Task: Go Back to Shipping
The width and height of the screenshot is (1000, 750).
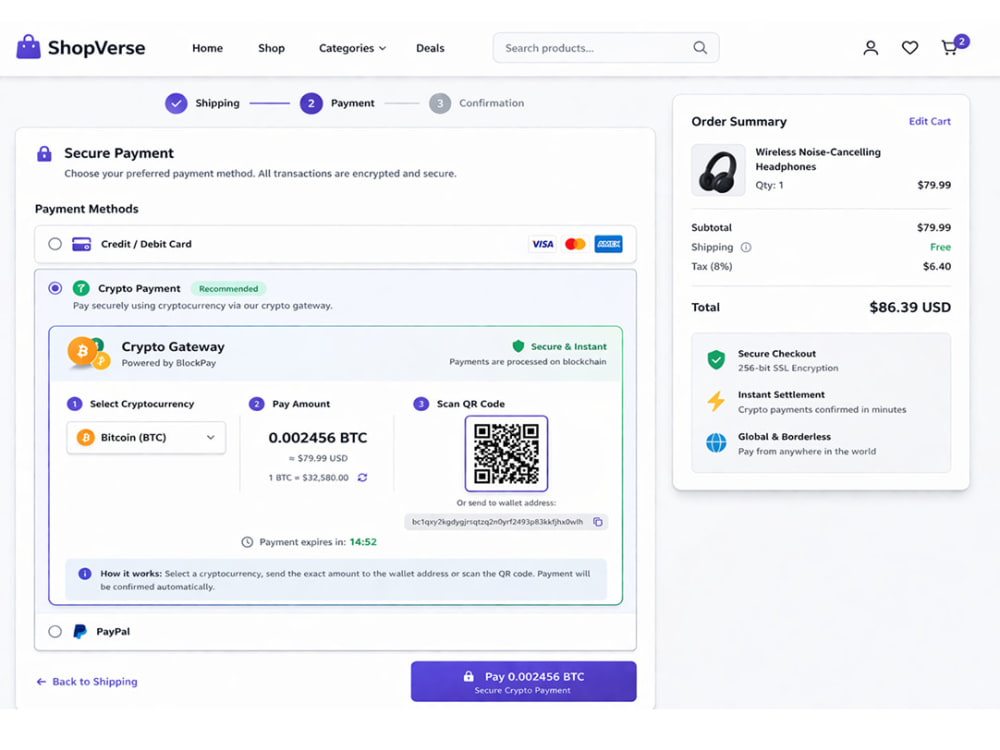Action: (87, 682)
